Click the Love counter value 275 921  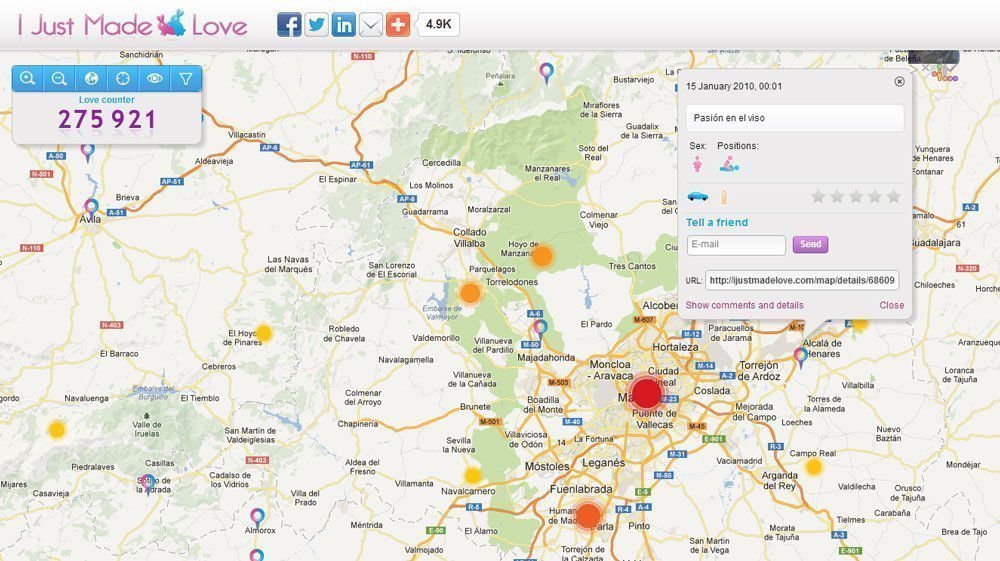point(107,119)
